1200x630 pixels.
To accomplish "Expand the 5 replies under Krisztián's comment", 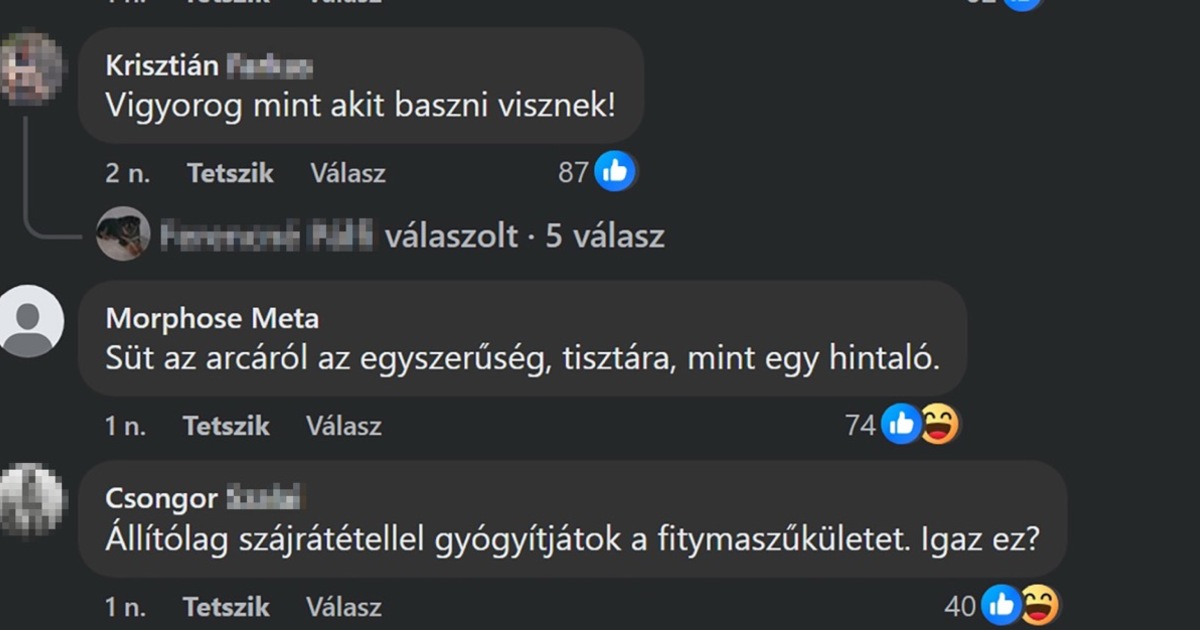I will pos(524,236).
